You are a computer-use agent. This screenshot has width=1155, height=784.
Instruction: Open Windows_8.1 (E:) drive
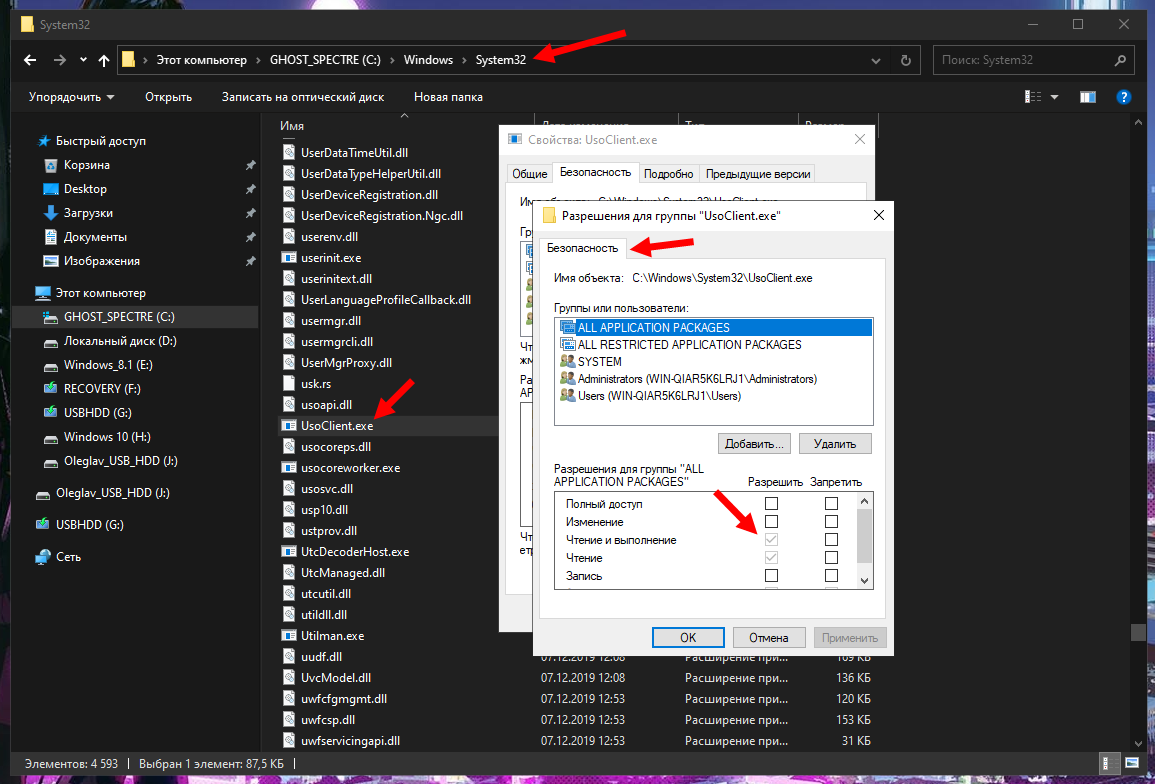click(x=108, y=365)
